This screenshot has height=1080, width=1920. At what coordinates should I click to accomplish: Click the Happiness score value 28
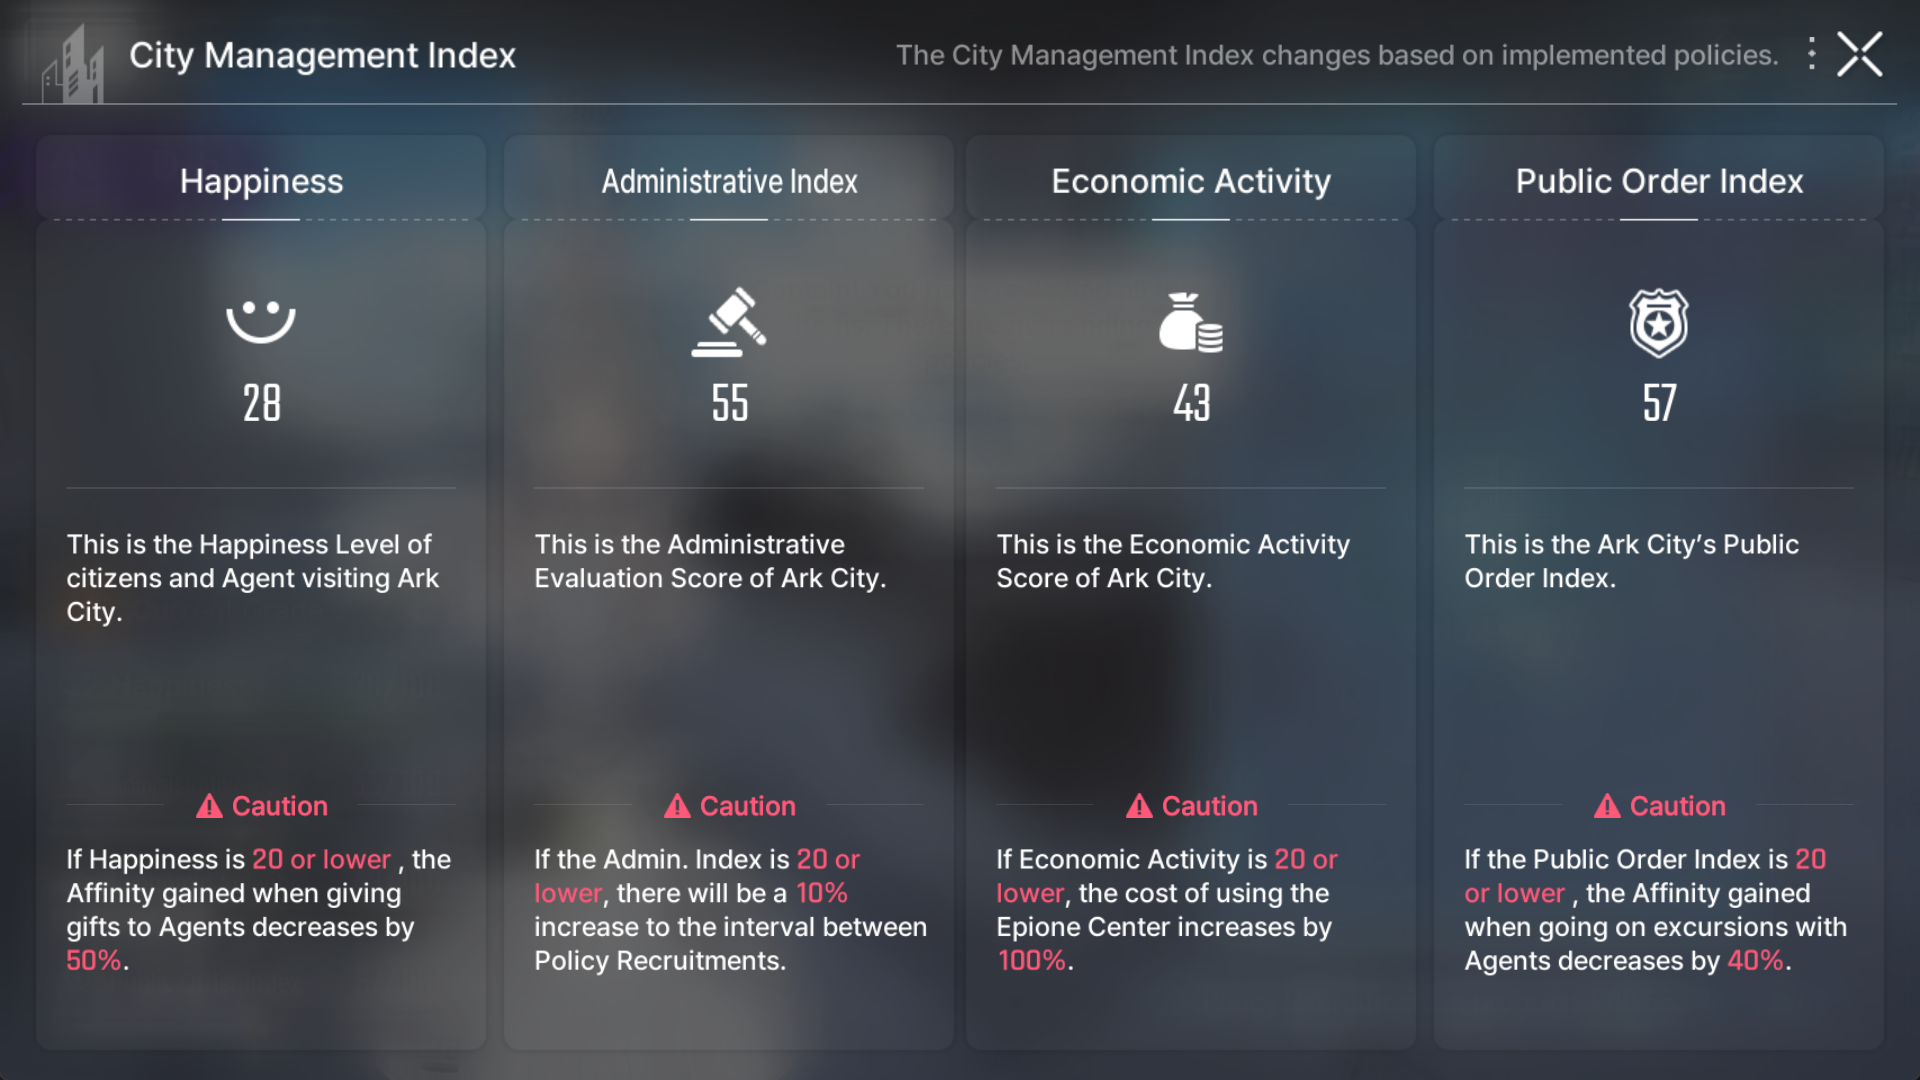[x=261, y=403]
